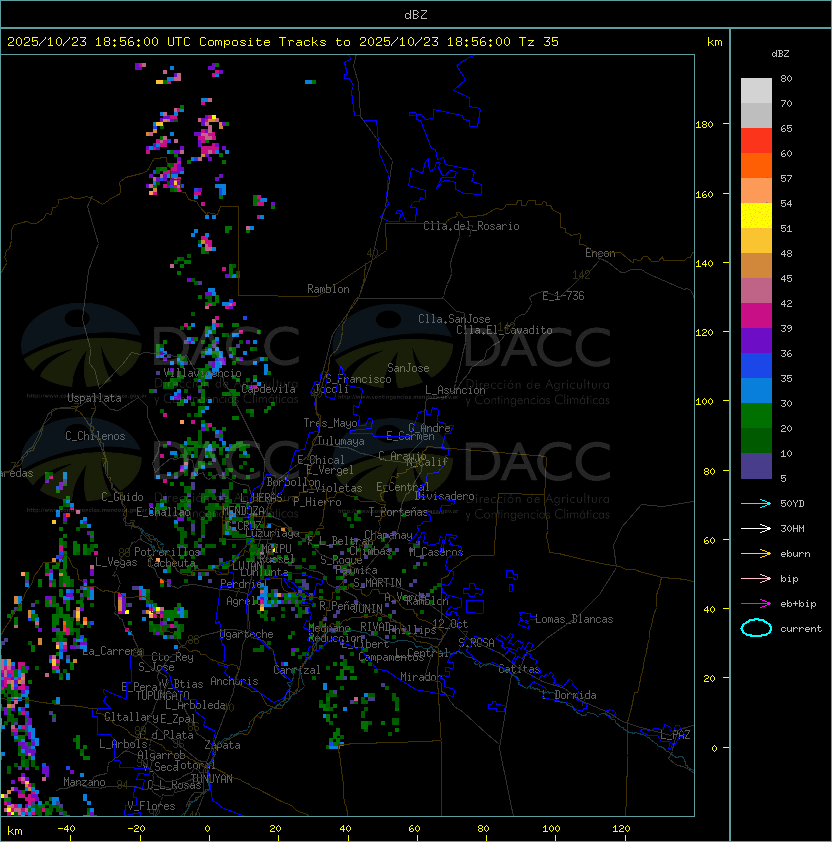The image size is (832, 842).
Task: Click the 'Tulumaya' map label
Action: [x=341, y=441]
